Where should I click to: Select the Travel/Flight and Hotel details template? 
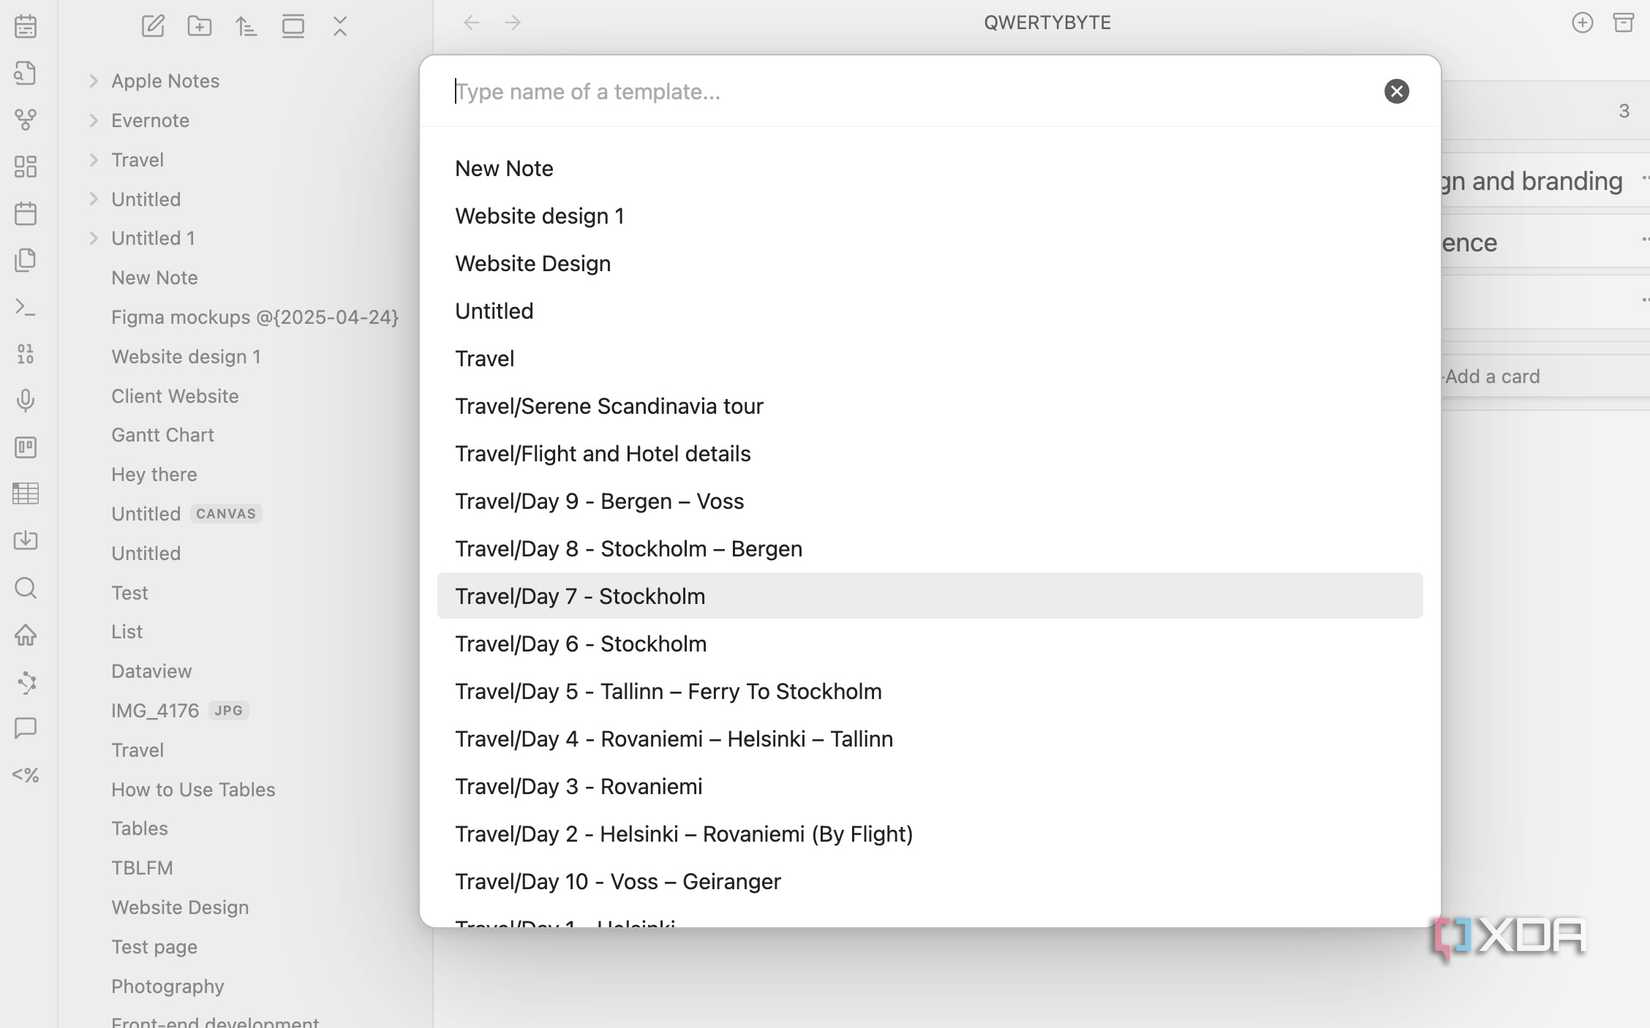[x=930, y=454]
